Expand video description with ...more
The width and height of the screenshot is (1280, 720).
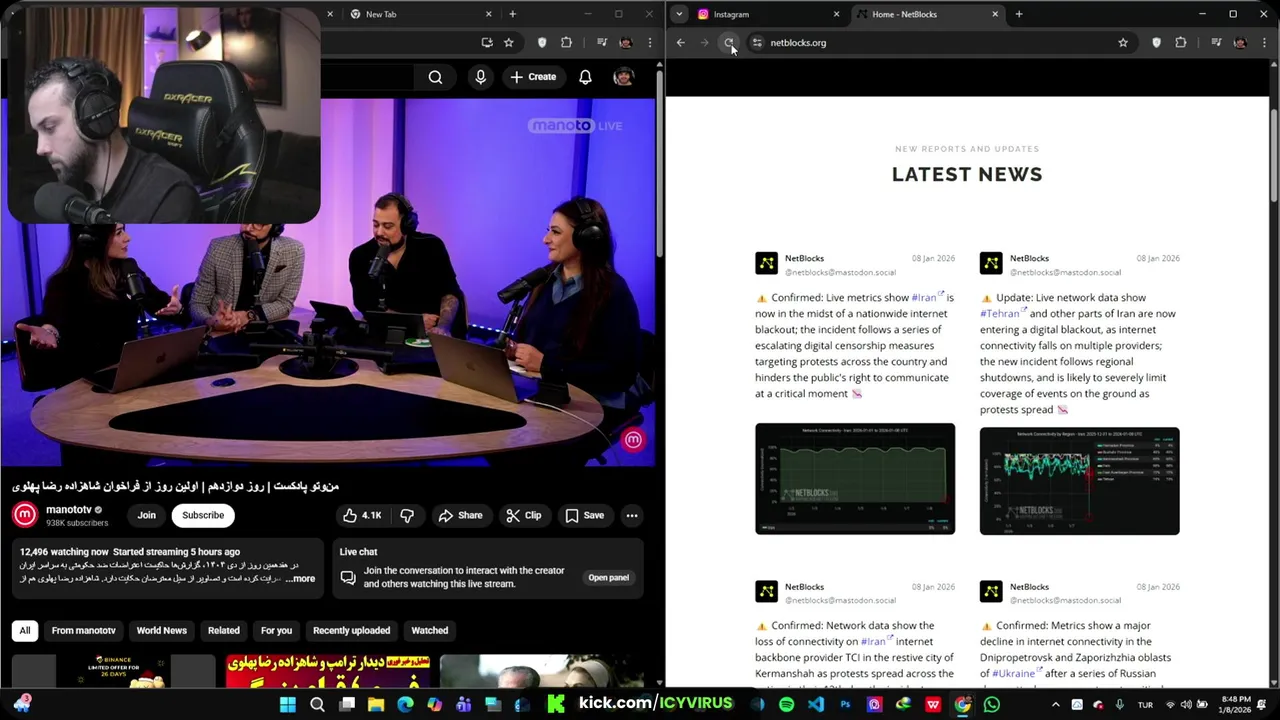[300, 579]
